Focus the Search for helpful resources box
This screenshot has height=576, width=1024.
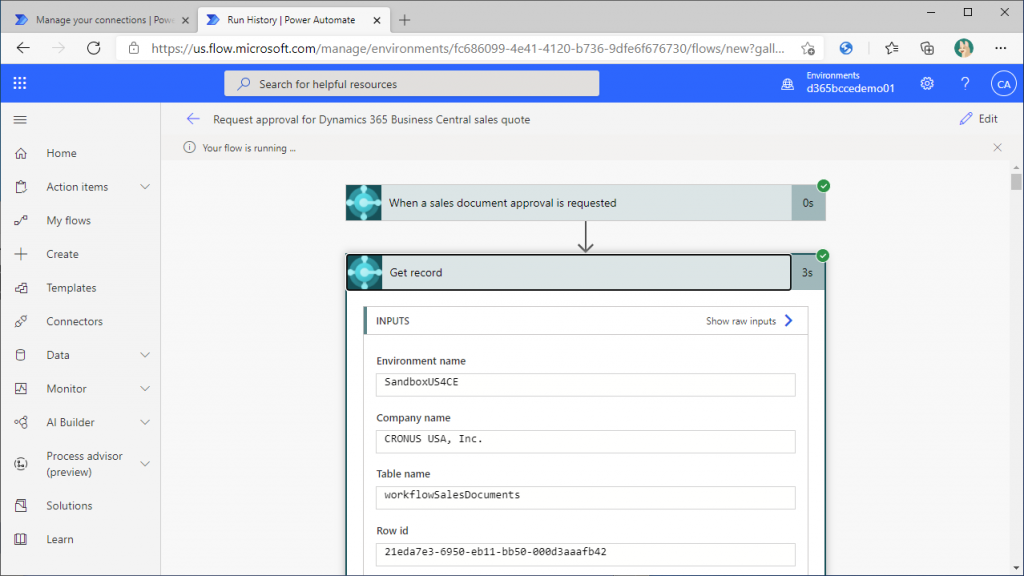pos(411,84)
